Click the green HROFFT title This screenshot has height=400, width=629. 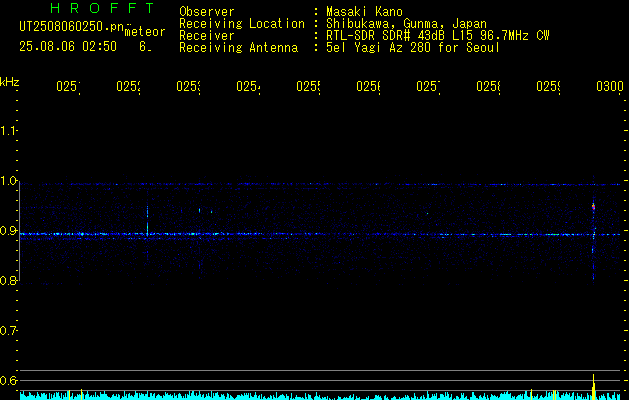(x=103, y=8)
